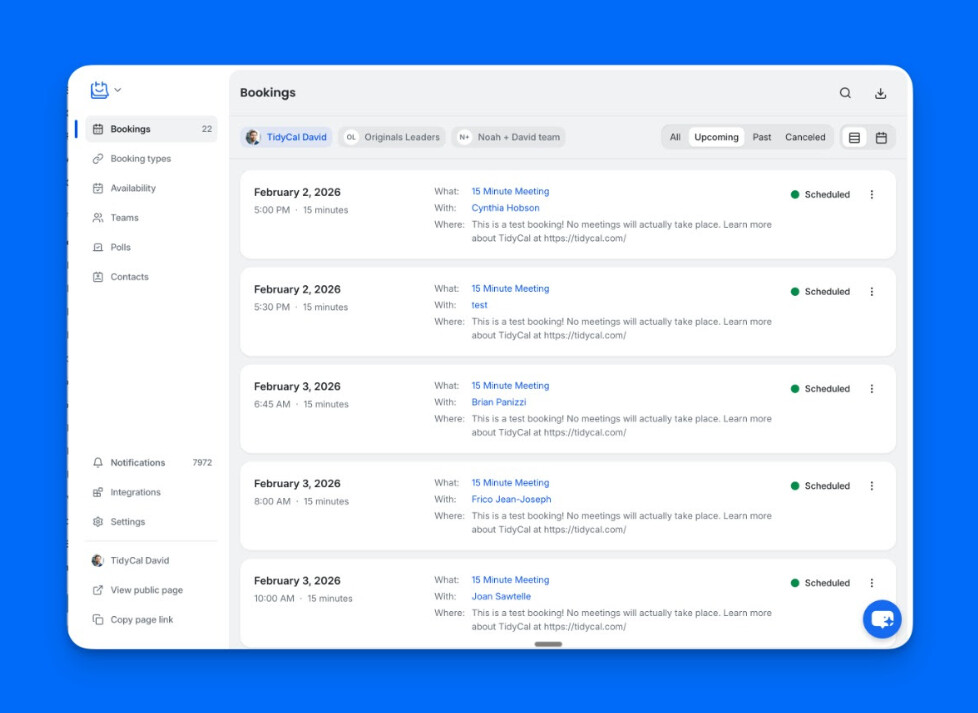978x713 pixels.
Task: Click the Polls icon in sidebar
Action: pos(98,247)
